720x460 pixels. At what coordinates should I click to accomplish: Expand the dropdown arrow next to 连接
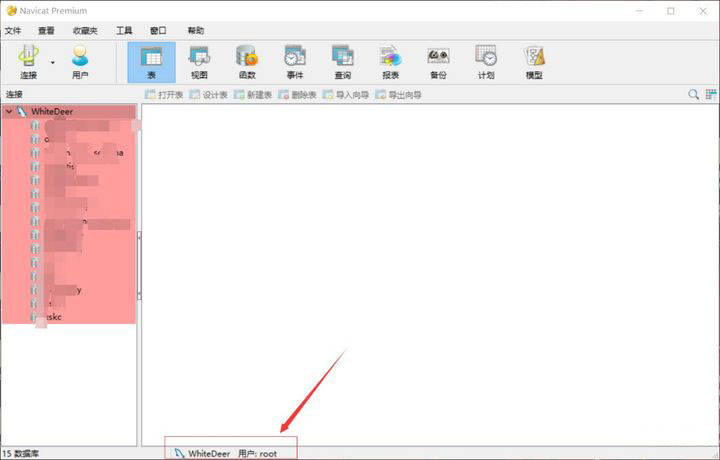pyautogui.click(x=53, y=62)
